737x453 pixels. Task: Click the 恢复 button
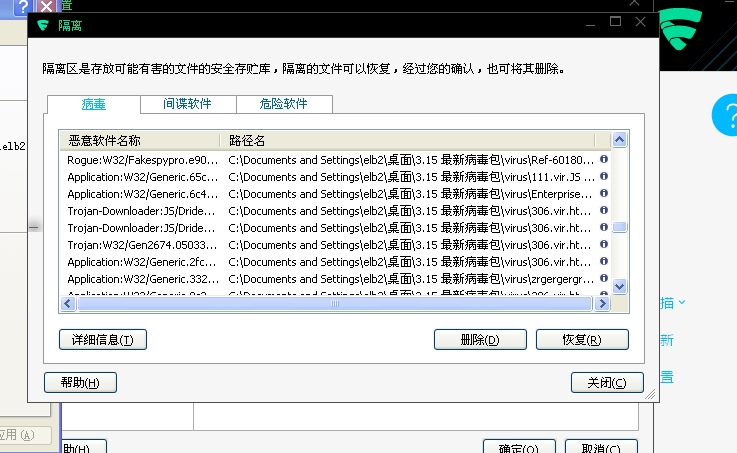pyautogui.click(x=582, y=340)
